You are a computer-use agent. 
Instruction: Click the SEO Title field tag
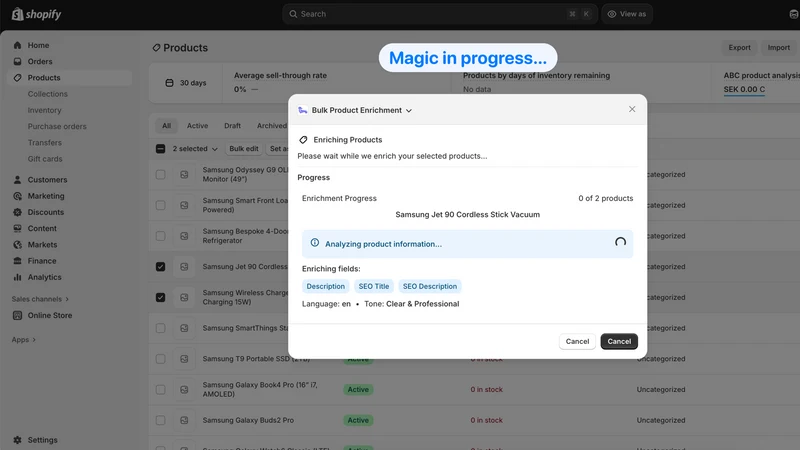tap(373, 286)
